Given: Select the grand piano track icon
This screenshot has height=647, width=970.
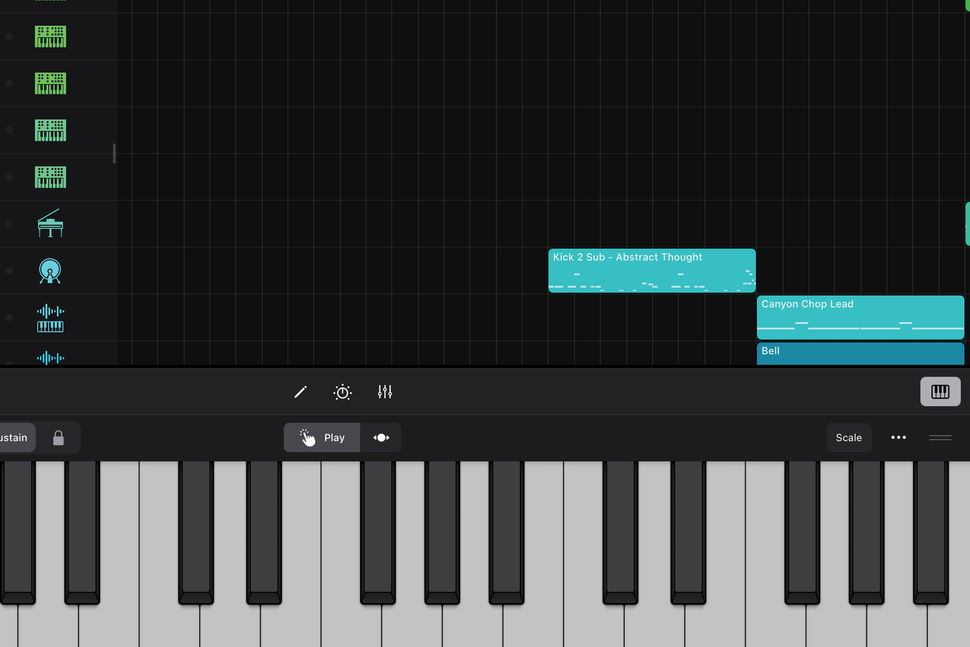Looking at the screenshot, I should point(50,224).
